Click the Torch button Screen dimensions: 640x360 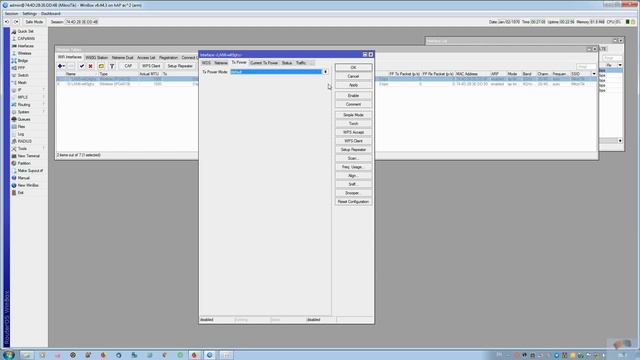(353, 124)
